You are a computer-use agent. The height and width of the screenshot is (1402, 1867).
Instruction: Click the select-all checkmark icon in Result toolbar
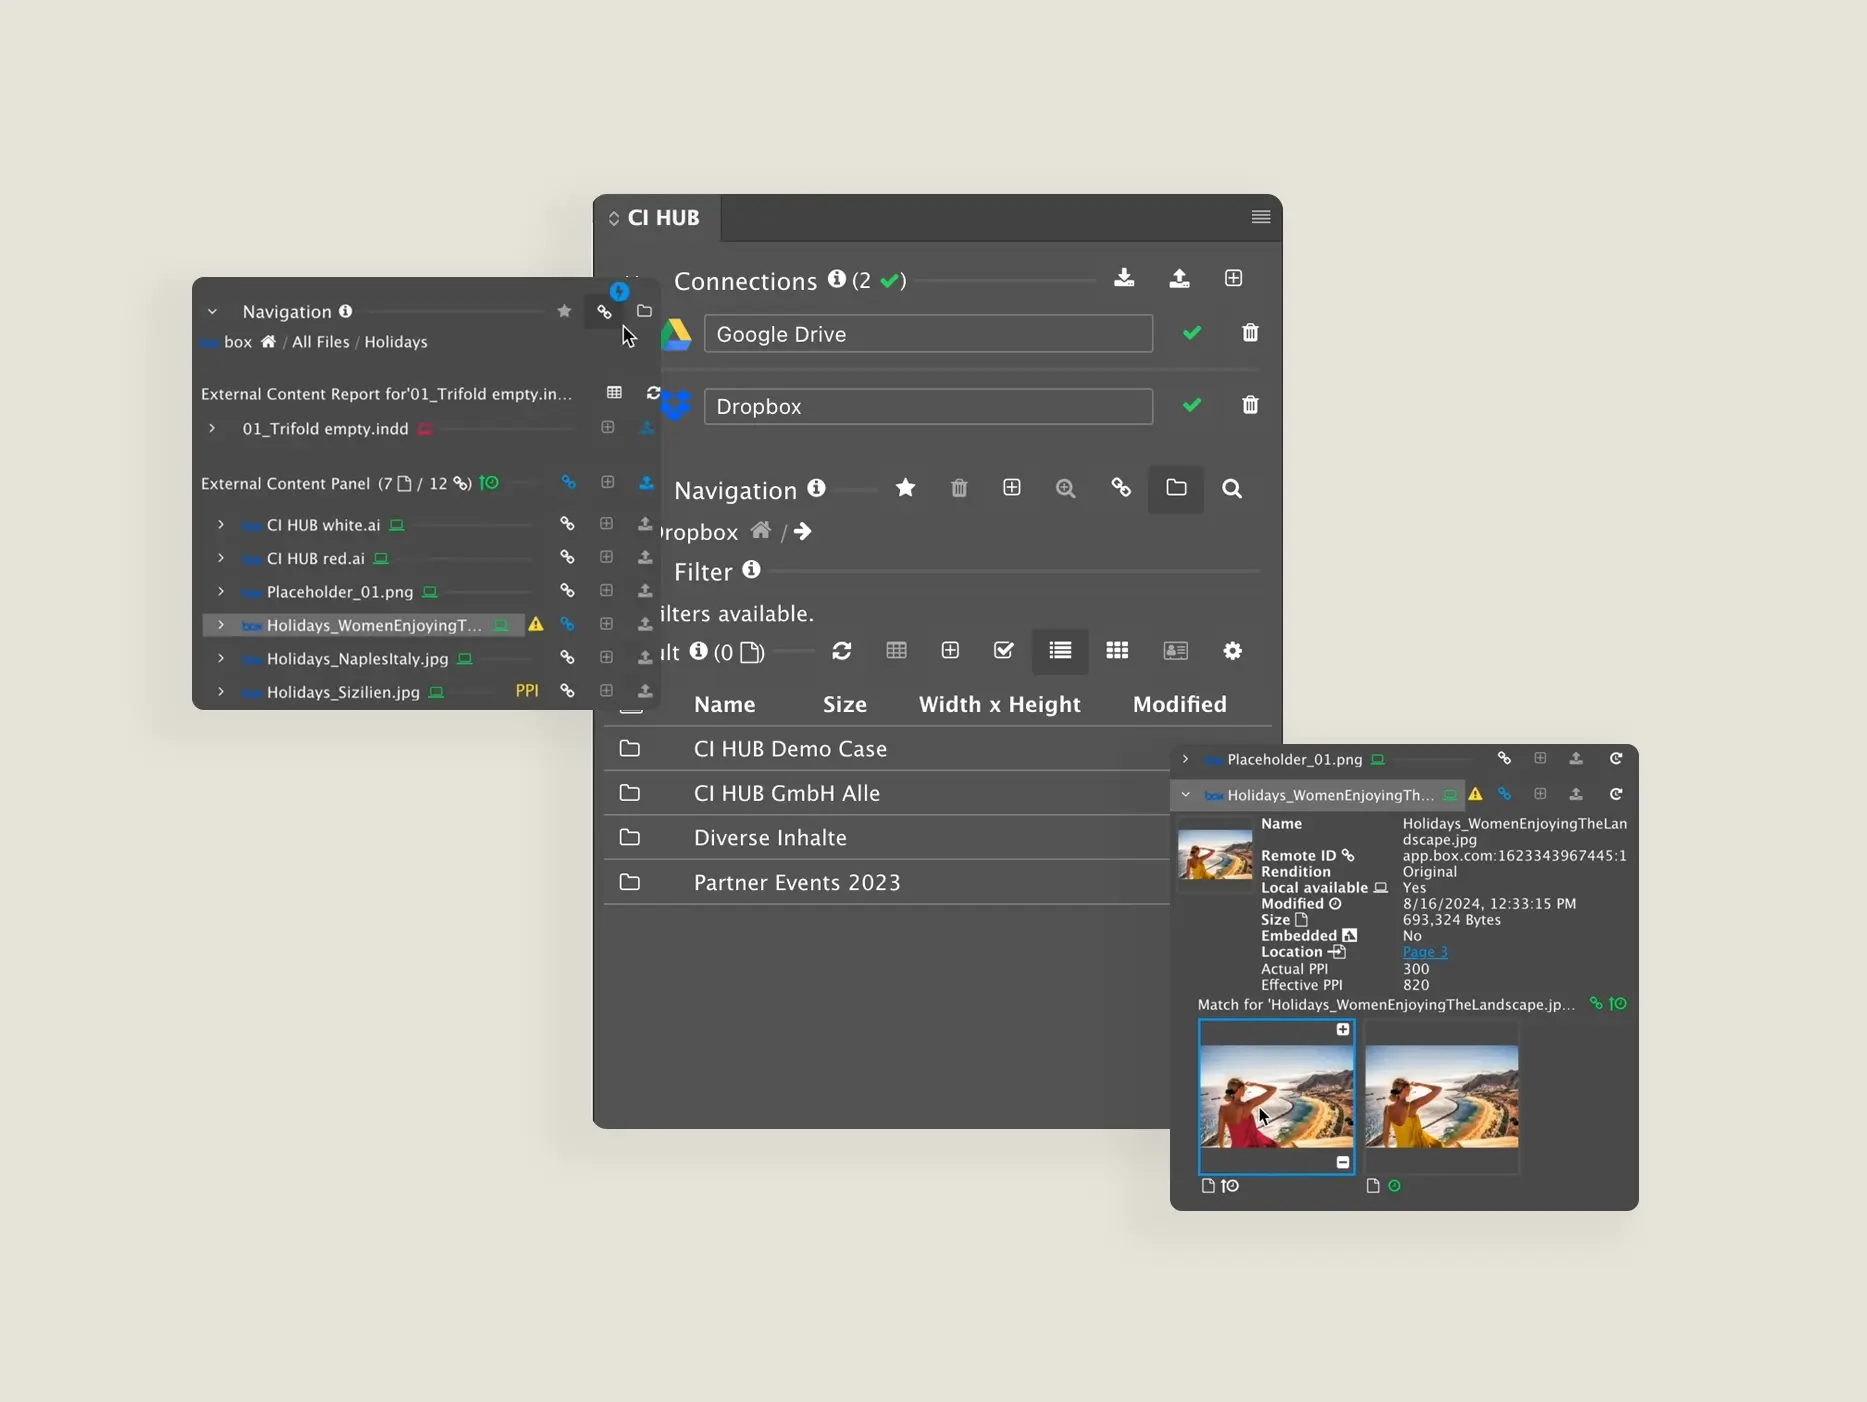click(x=1004, y=651)
